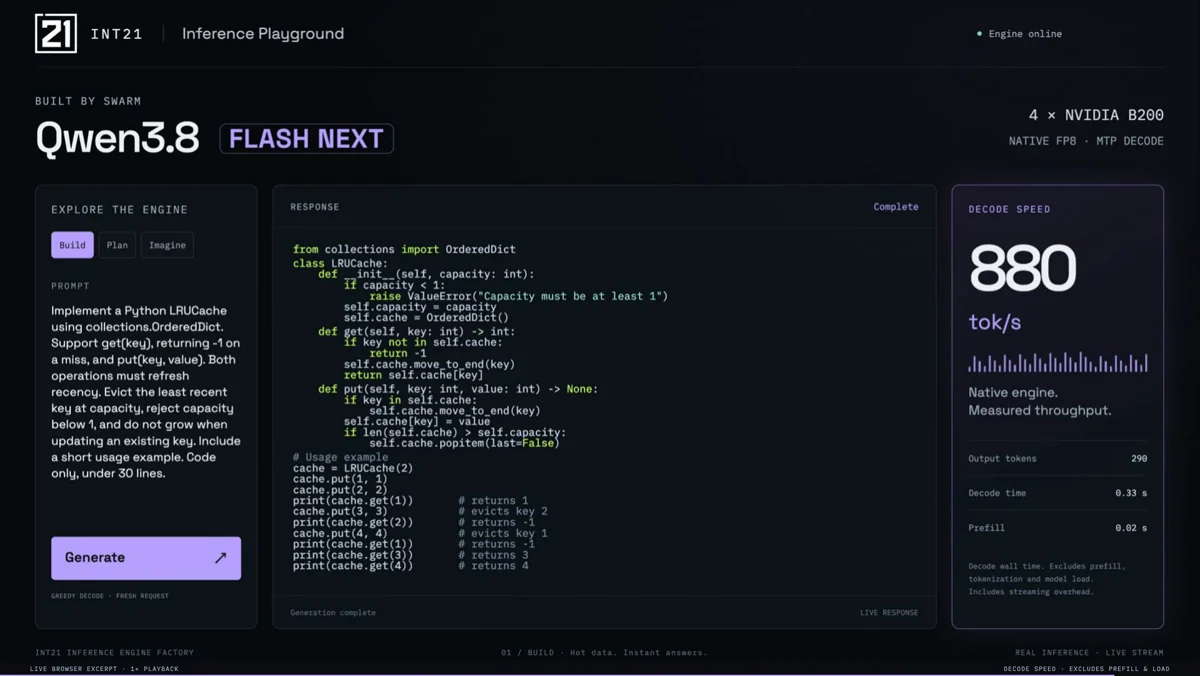Switch to the Imagine tab
Screen dimensions: 1200x676
(167, 245)
